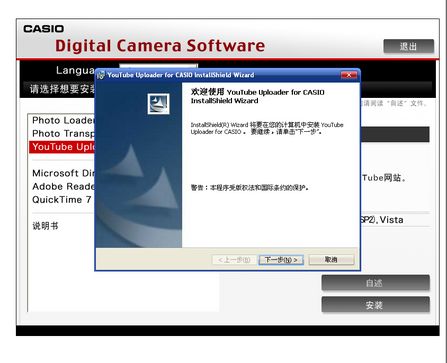Open the Language dropdown box
Screen dimensions: 447x363
[159, 66]
